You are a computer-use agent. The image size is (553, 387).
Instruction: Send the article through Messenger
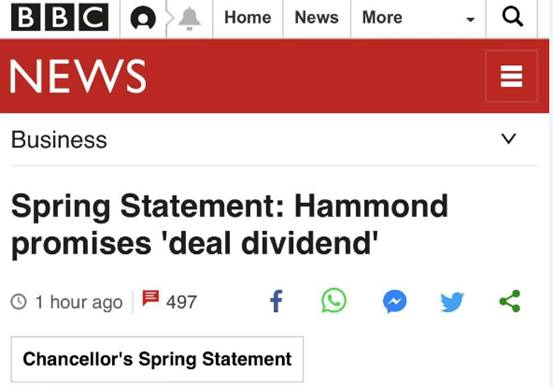tap(395, 301)
